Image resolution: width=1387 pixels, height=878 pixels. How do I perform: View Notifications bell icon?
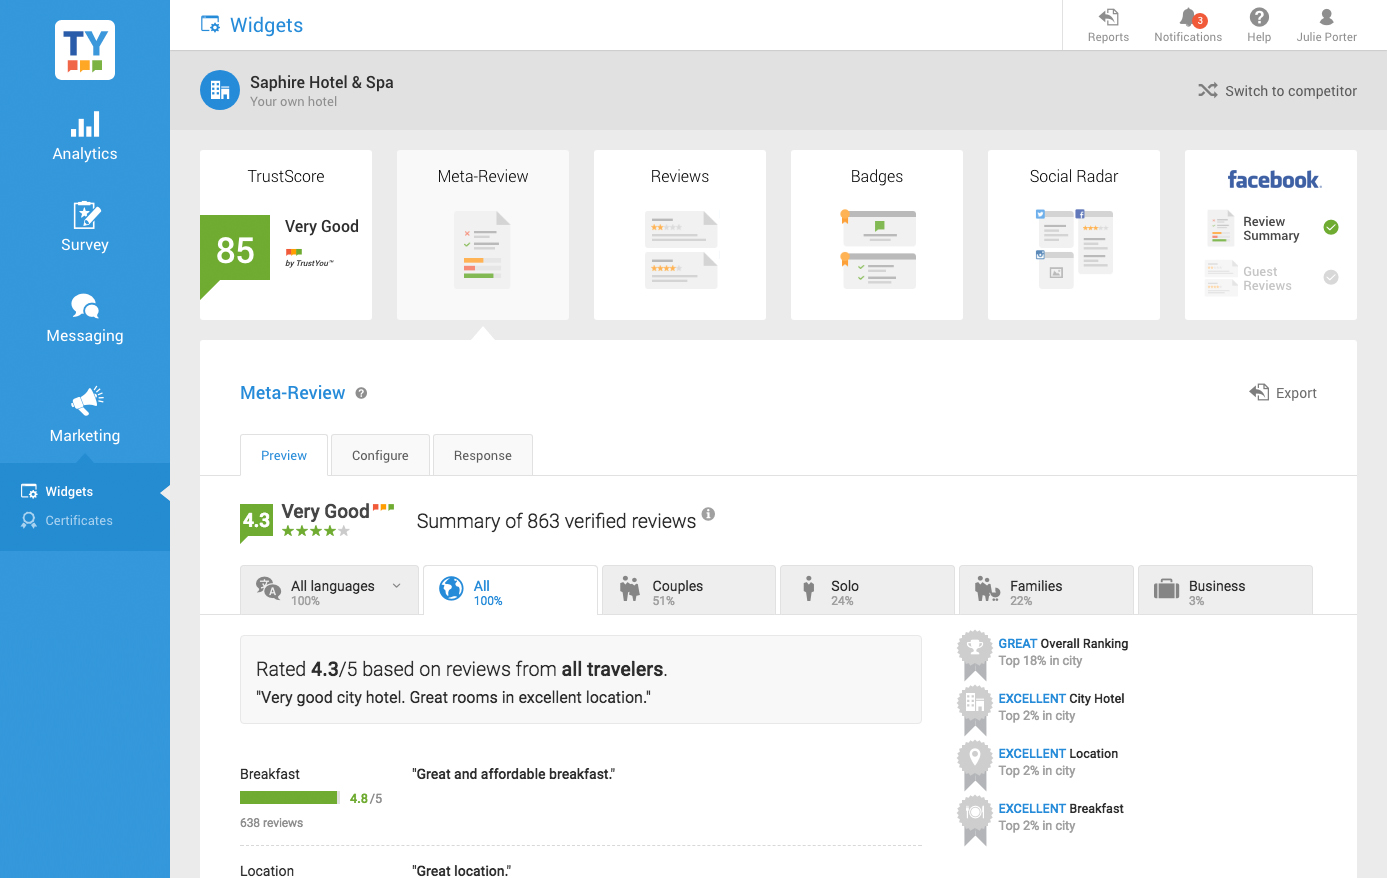1188,18
